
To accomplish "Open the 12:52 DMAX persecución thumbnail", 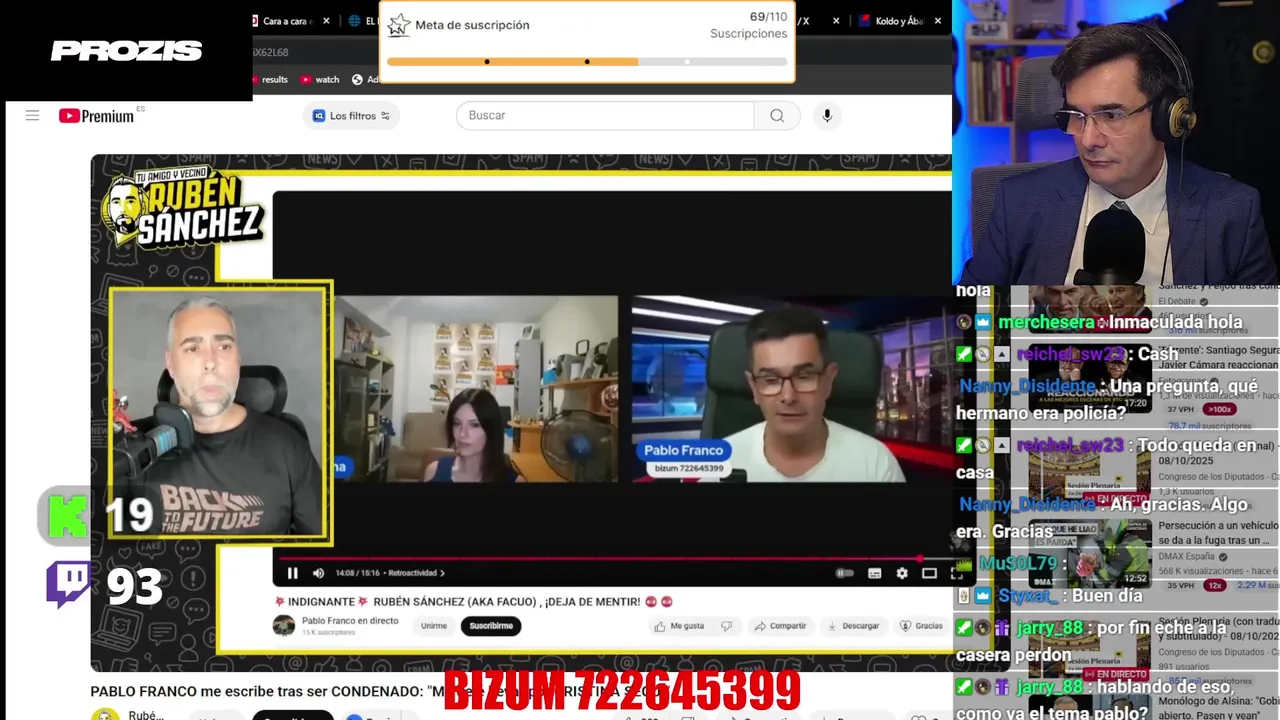I will (x=1090, y=552).
